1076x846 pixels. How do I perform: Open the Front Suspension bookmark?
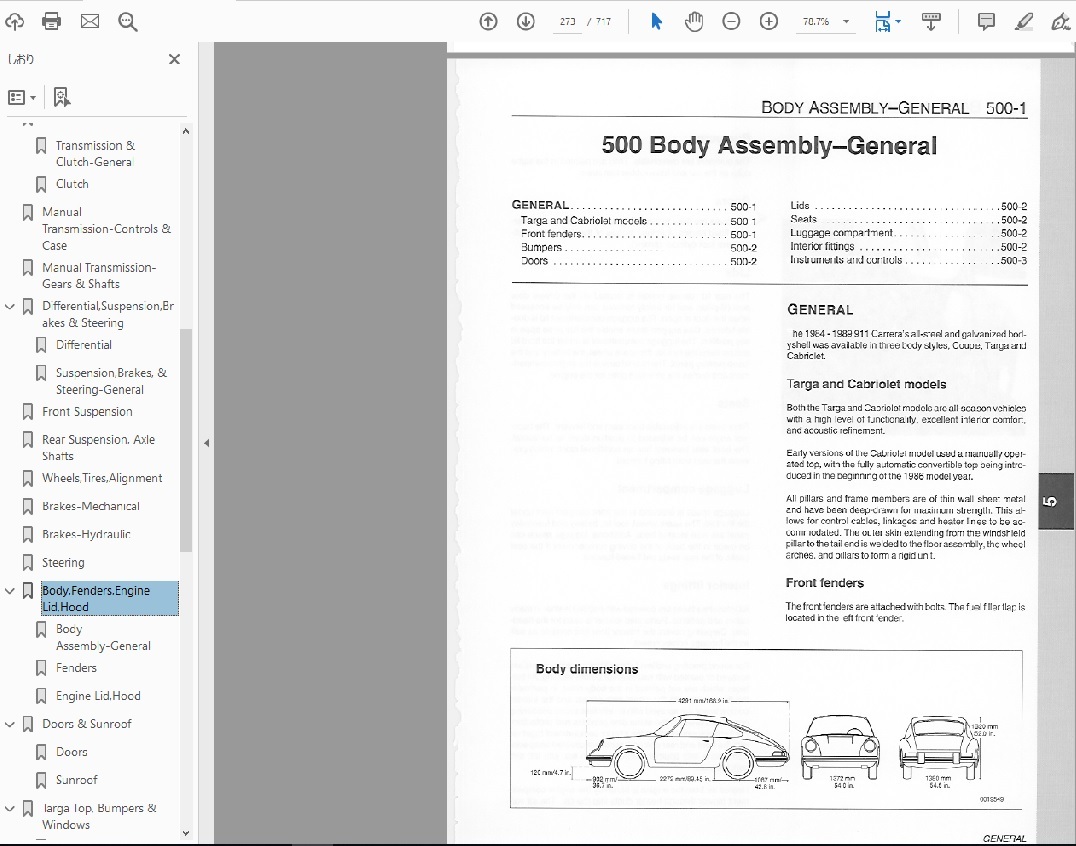coord(87,412)
